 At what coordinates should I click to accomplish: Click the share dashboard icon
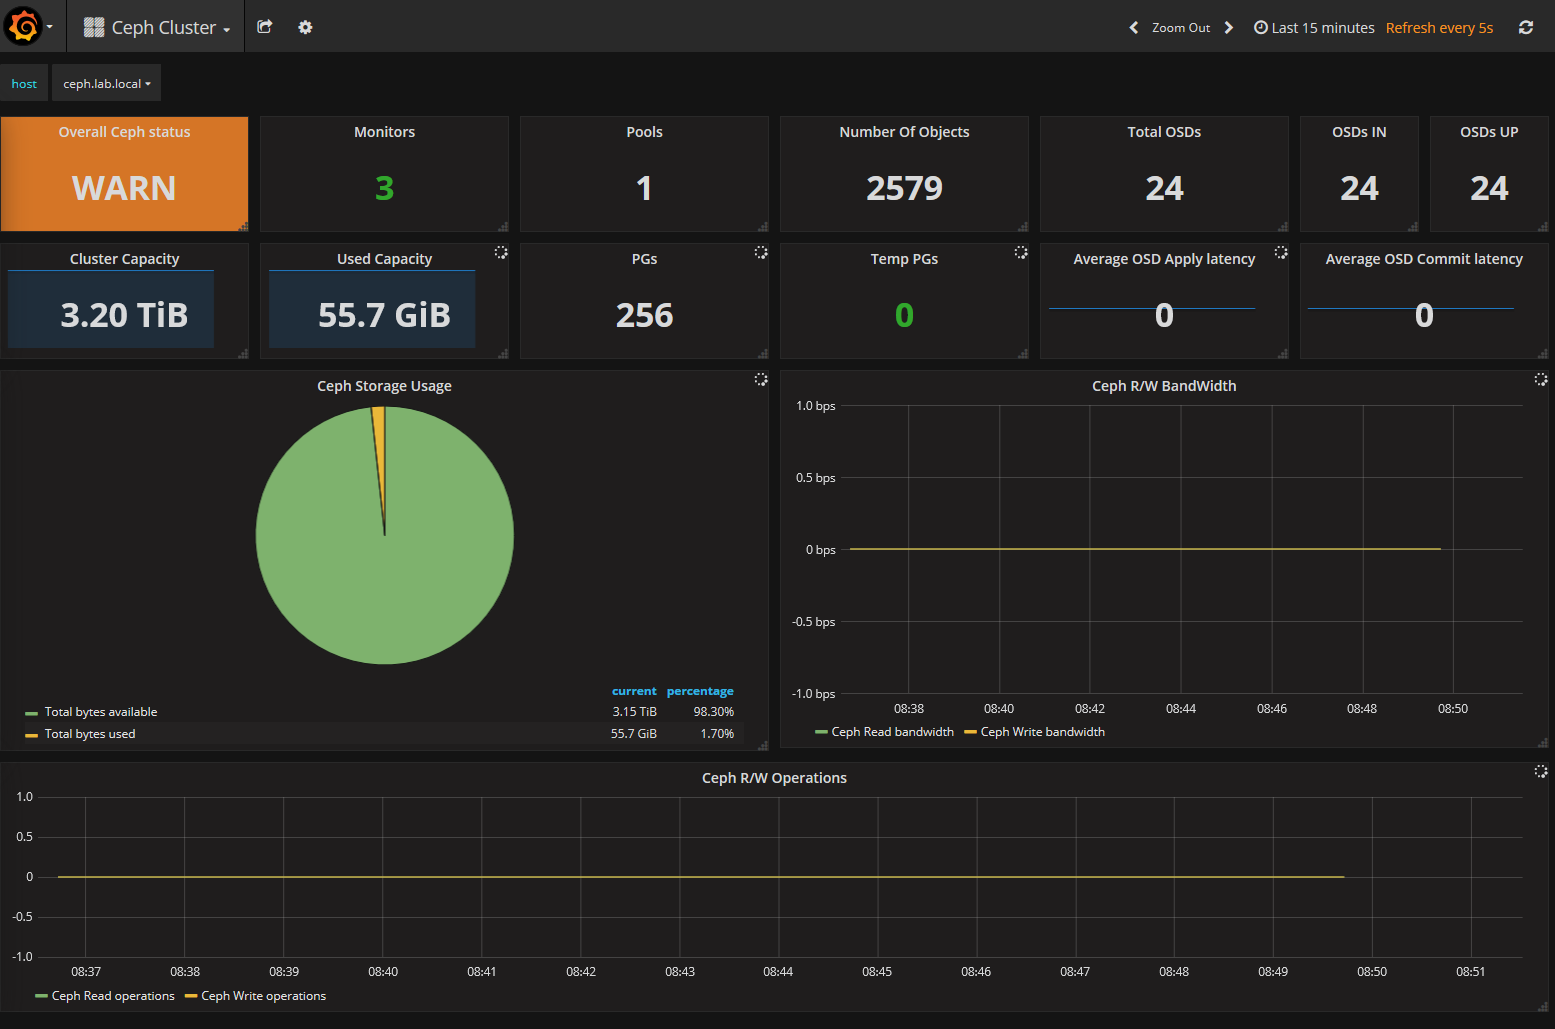tap(265, 27)
